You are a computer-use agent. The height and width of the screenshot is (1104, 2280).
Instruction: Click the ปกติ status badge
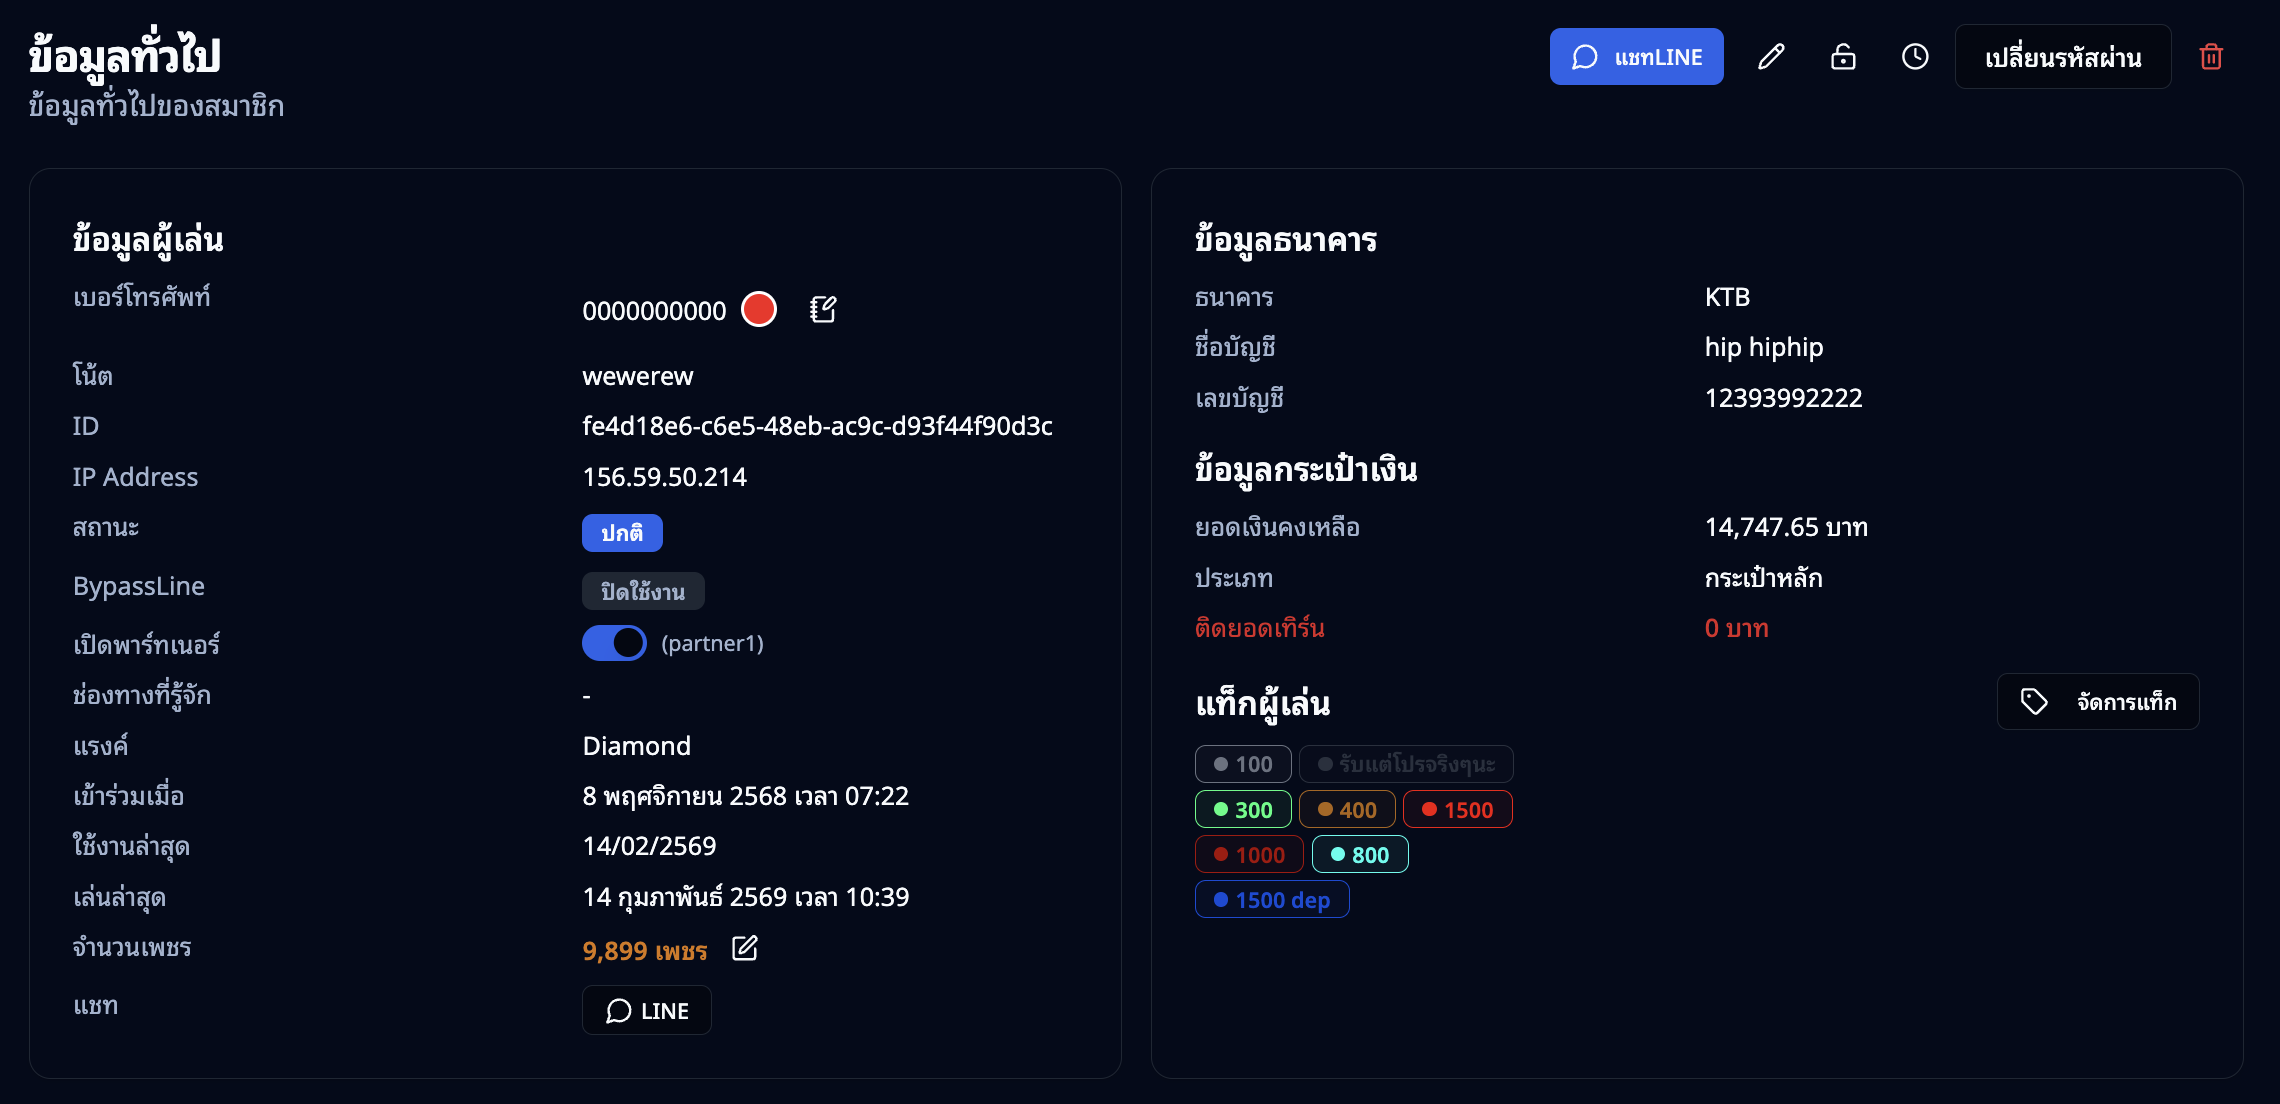[x=621, y=533]
